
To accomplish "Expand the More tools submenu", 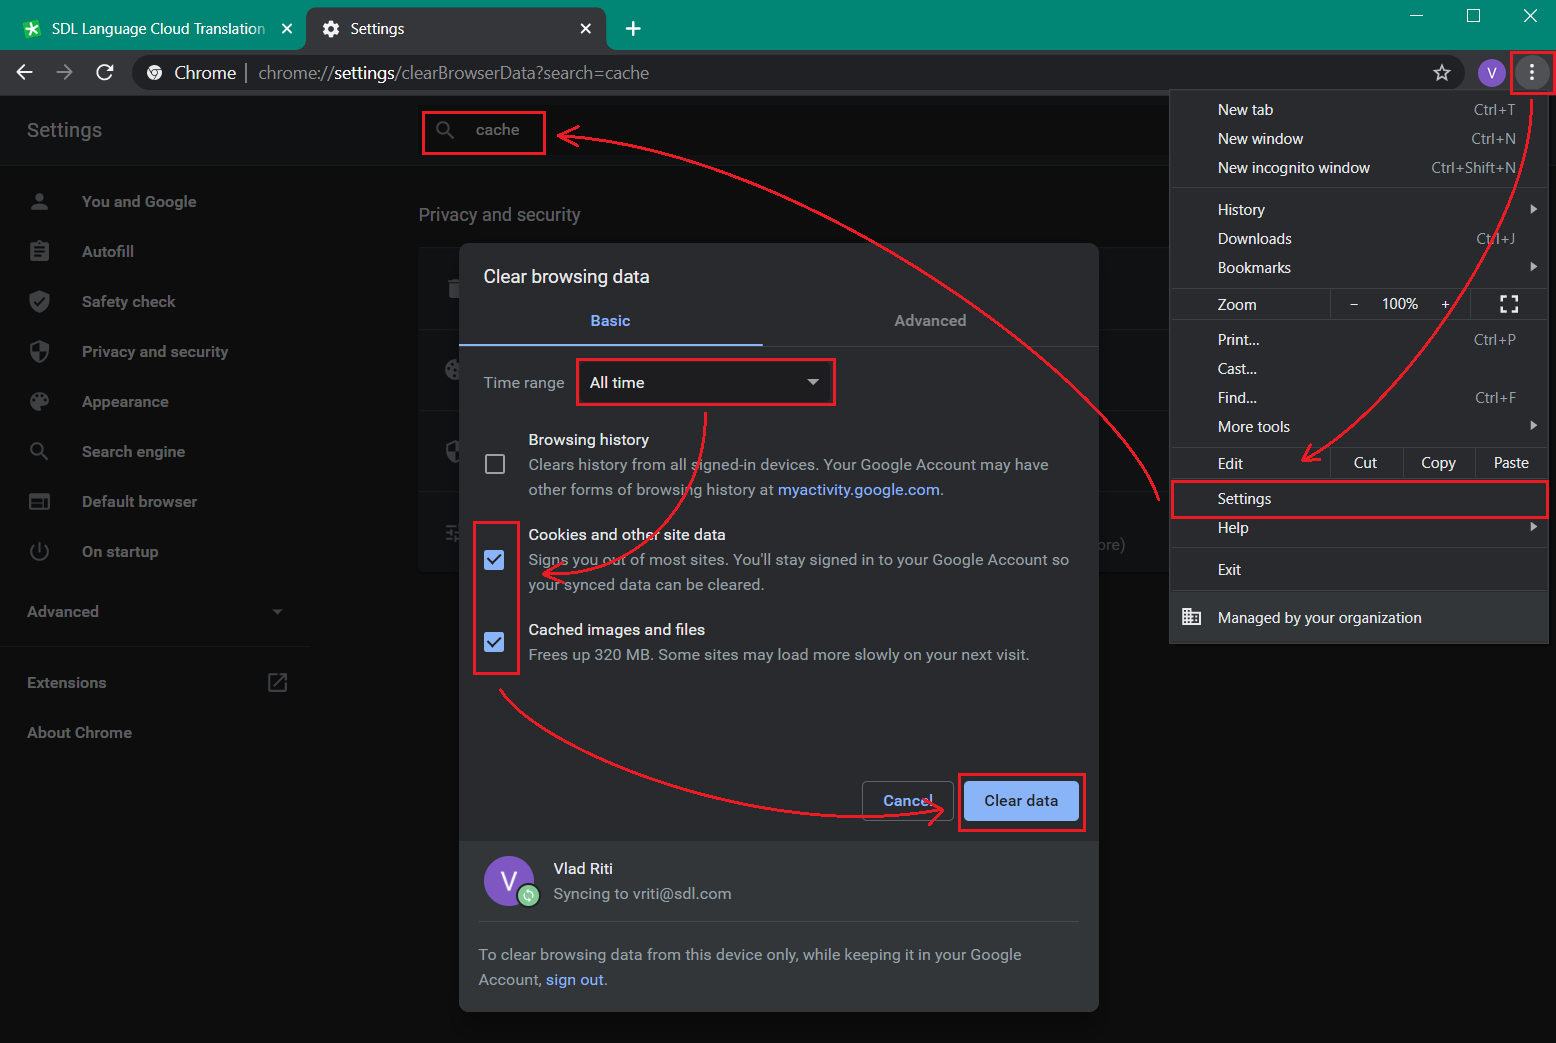I will pyautogui.click(x=1533, y=426).
